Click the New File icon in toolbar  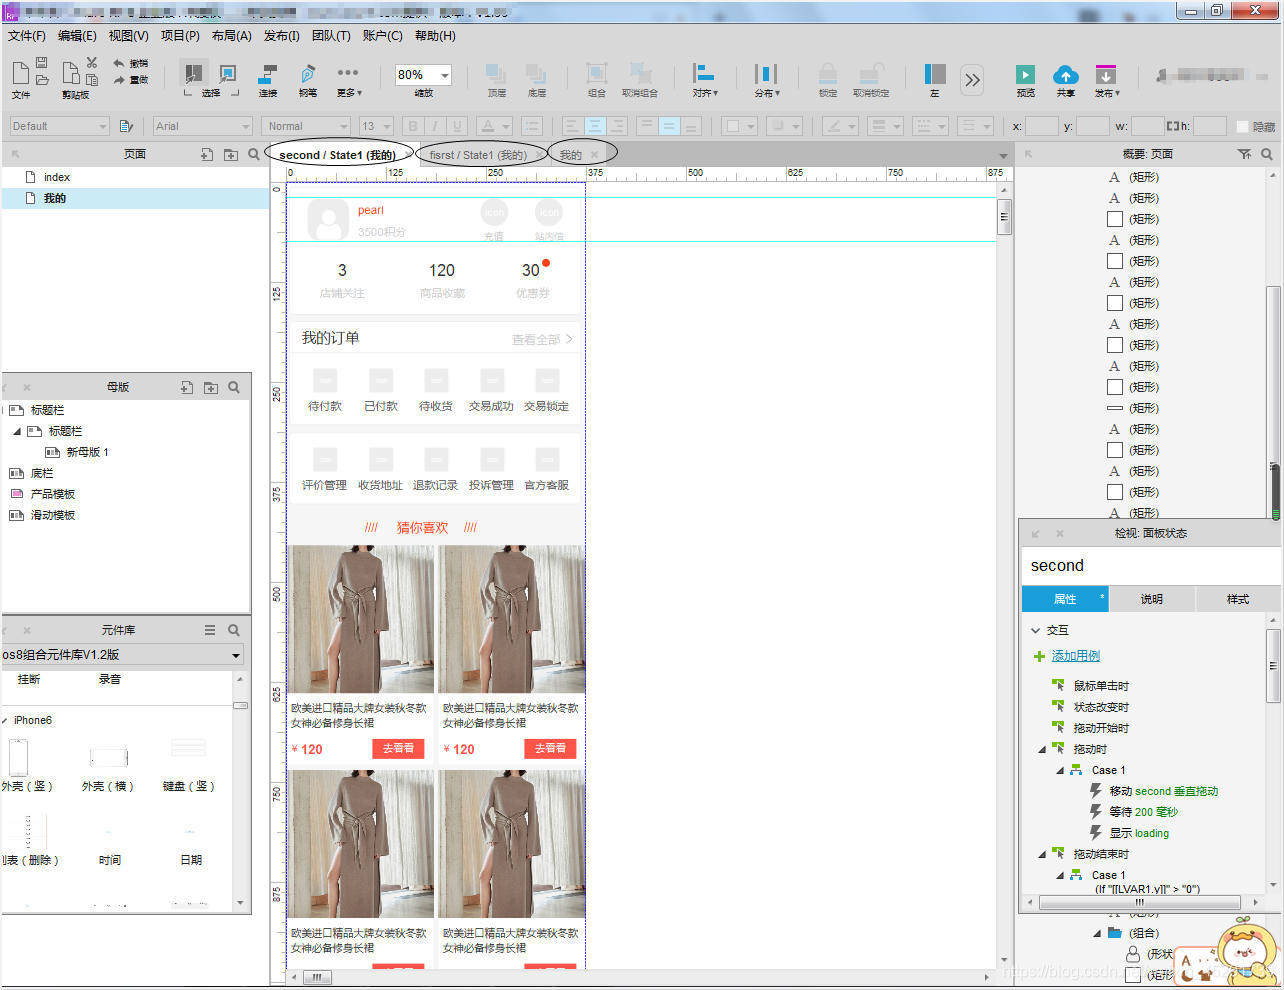[x=20, y=72]
